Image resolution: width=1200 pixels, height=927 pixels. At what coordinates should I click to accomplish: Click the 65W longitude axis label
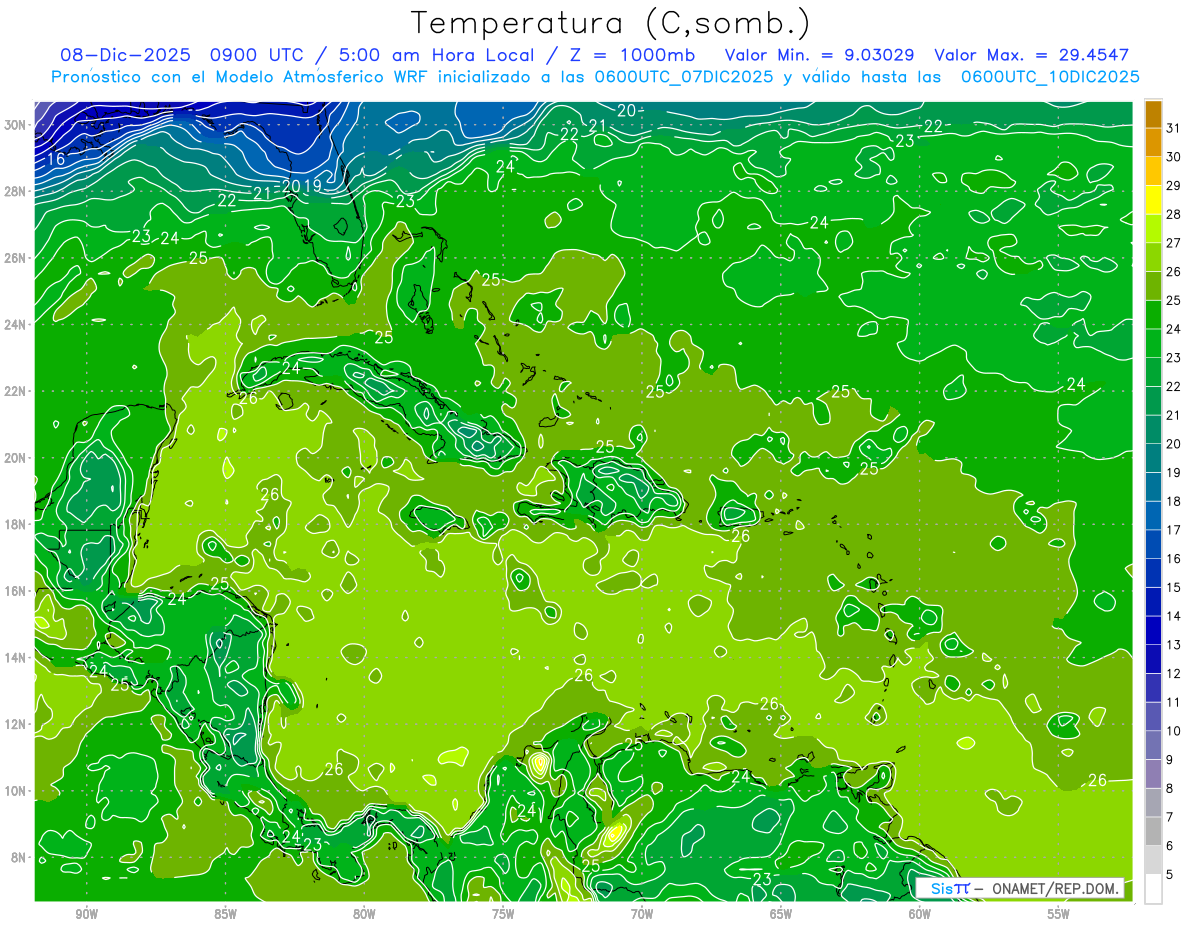pos(781,914)
